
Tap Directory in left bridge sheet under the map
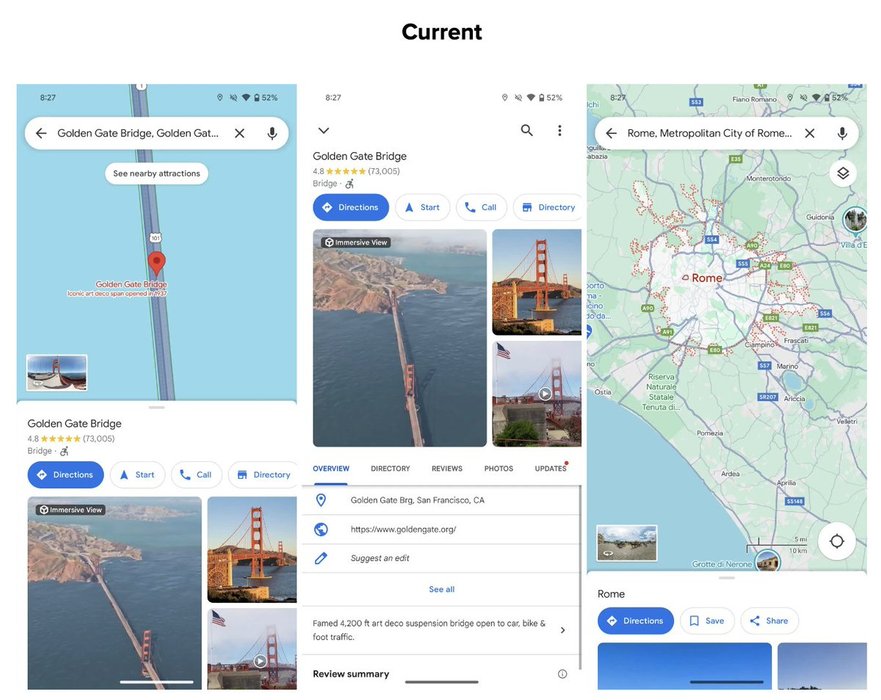(x=264, y=475)
